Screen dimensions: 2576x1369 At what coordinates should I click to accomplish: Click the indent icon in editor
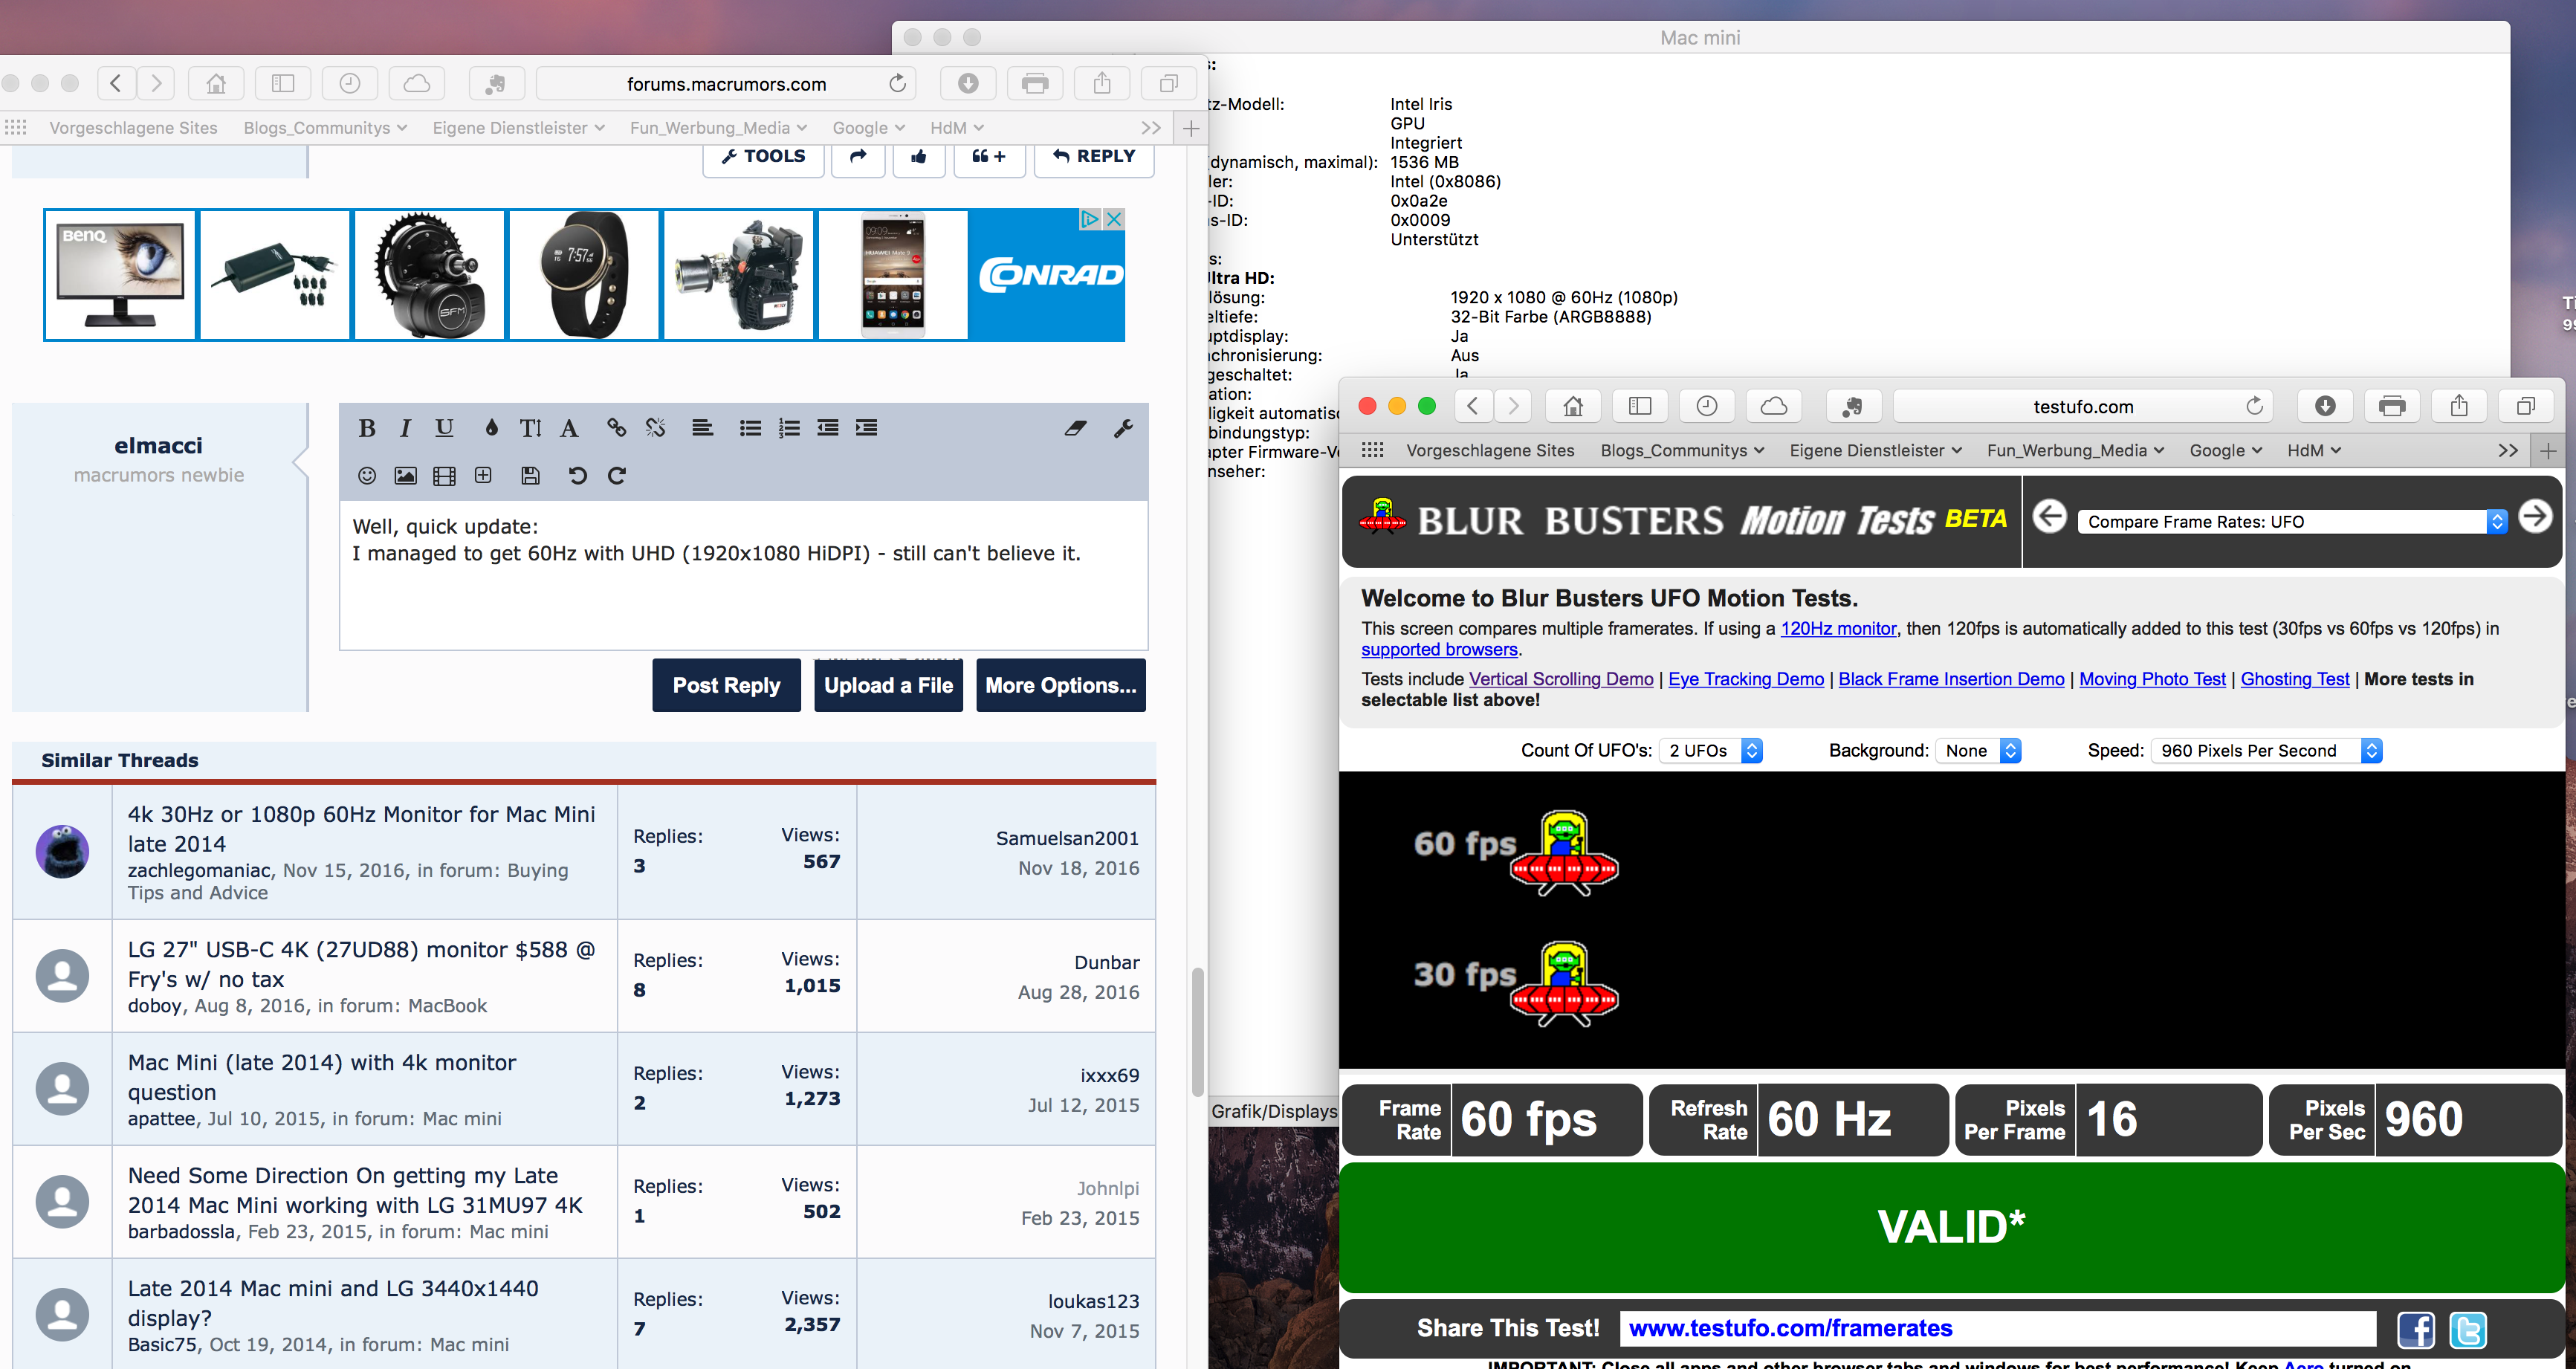[866, 428]
